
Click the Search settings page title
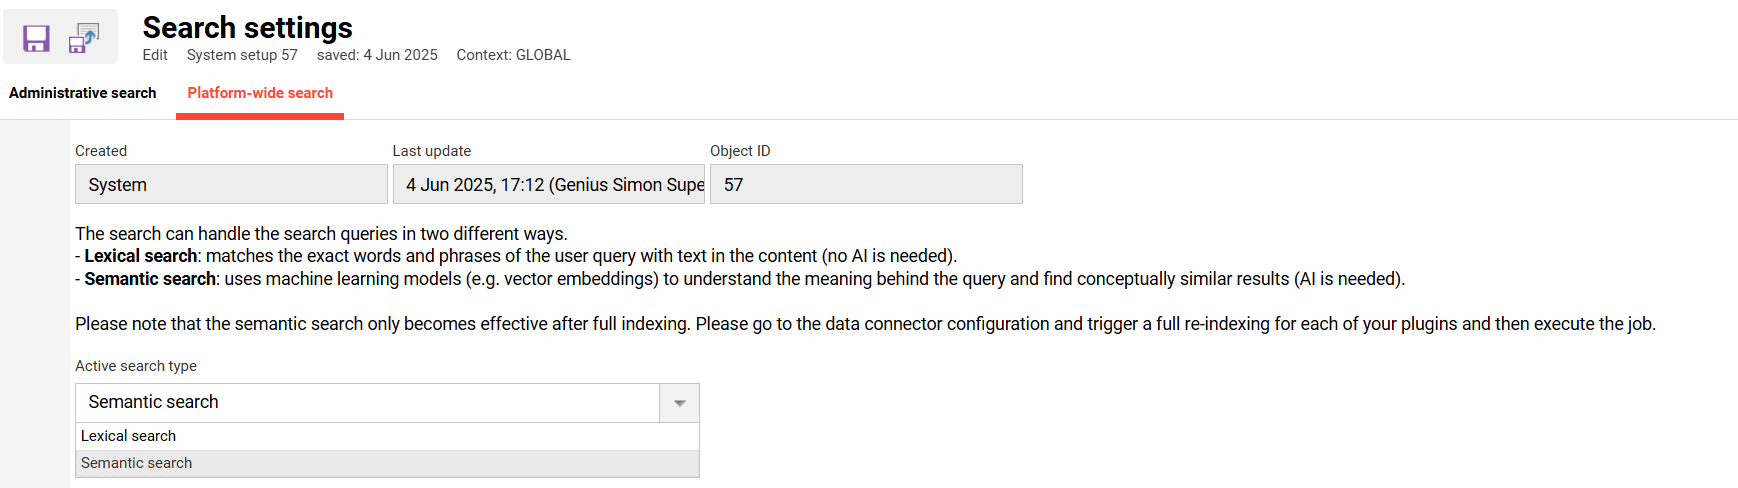point(247,27)
